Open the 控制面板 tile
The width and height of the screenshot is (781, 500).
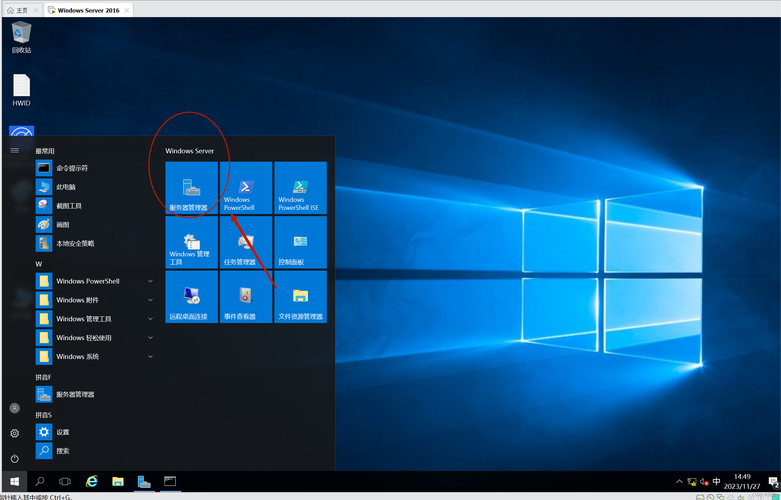[300, 242]
